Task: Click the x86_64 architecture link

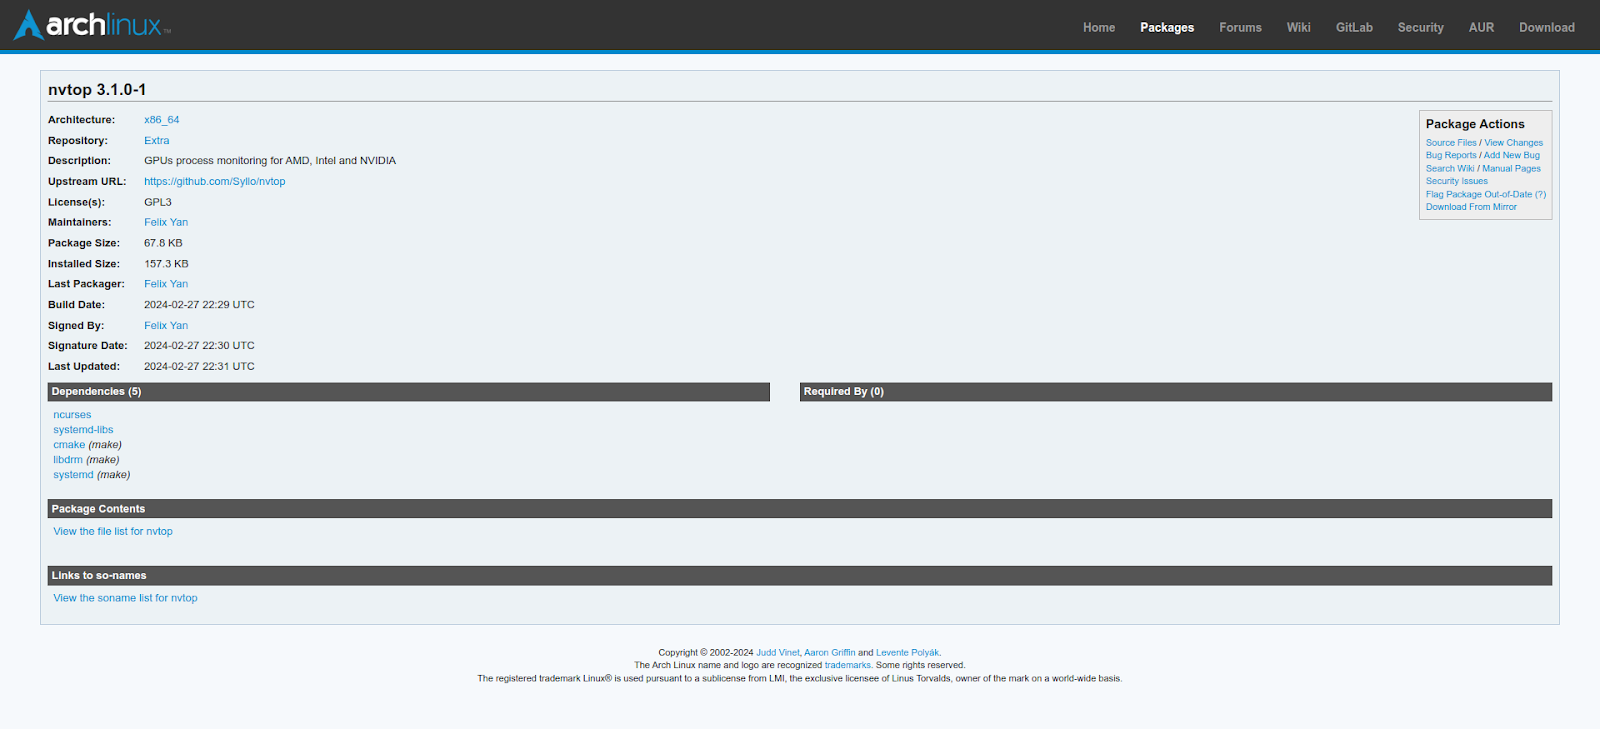Action: coord(162,120)
